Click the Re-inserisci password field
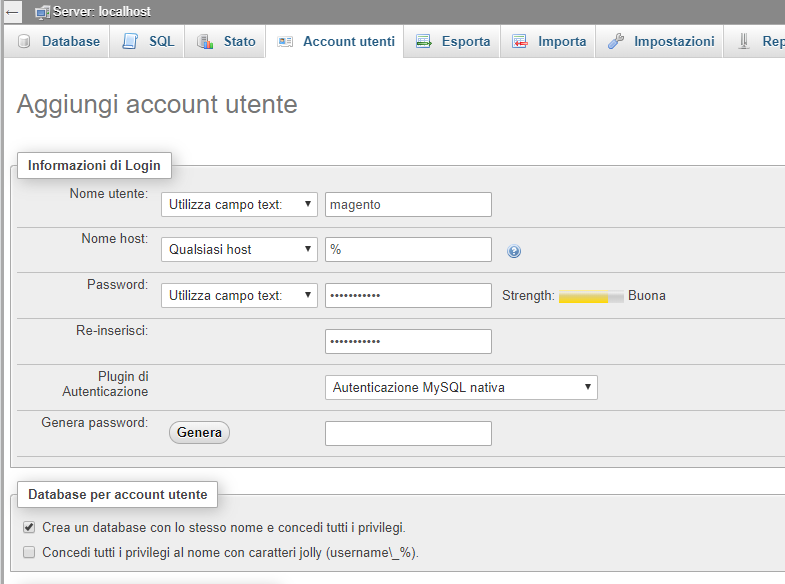The width and height of the screenshot is (785, 584). [408, 341]
